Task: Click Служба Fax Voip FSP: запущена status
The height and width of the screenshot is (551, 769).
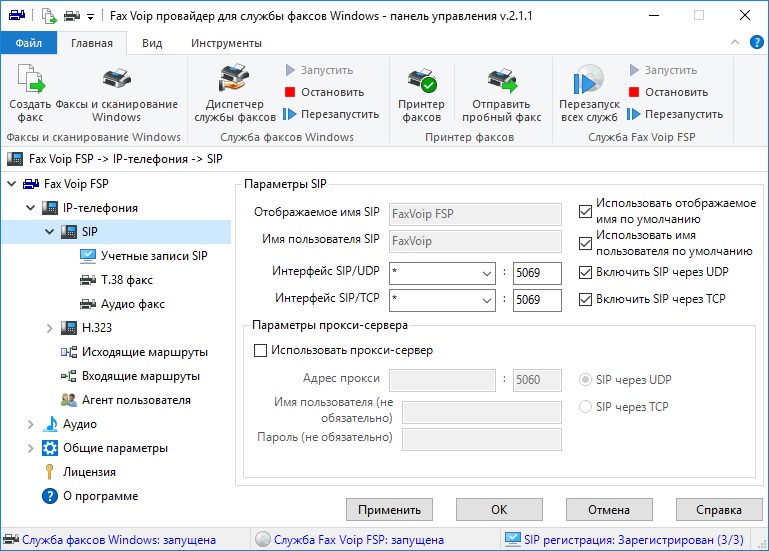Action: (x=350, y=540)
